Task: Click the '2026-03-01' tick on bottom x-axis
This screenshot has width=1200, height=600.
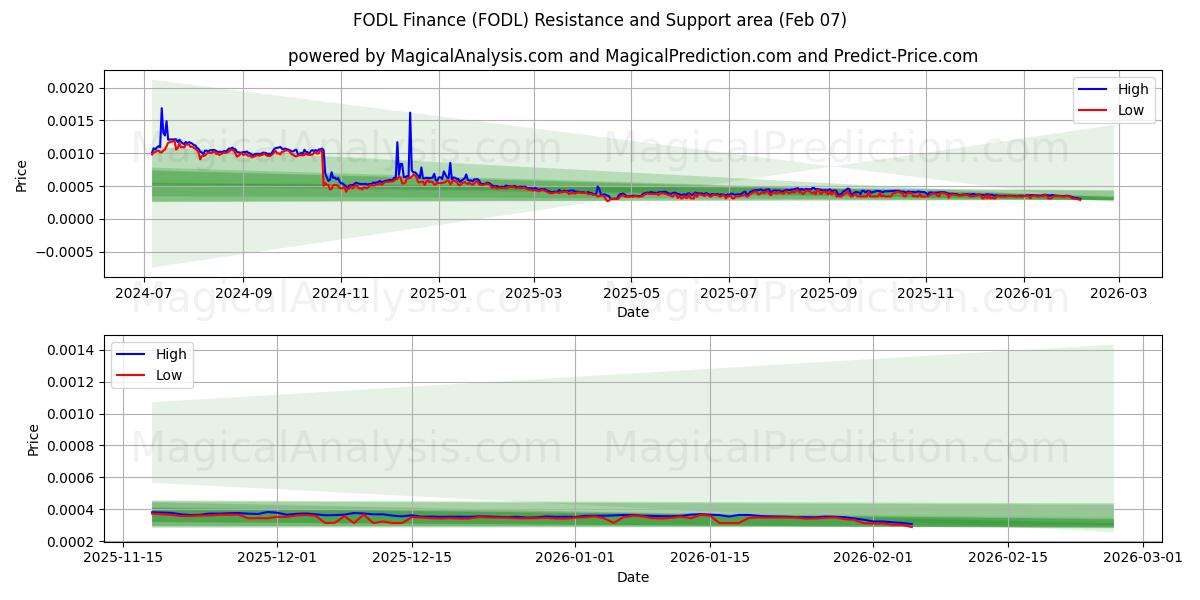Action: [x=1142, y=559]
